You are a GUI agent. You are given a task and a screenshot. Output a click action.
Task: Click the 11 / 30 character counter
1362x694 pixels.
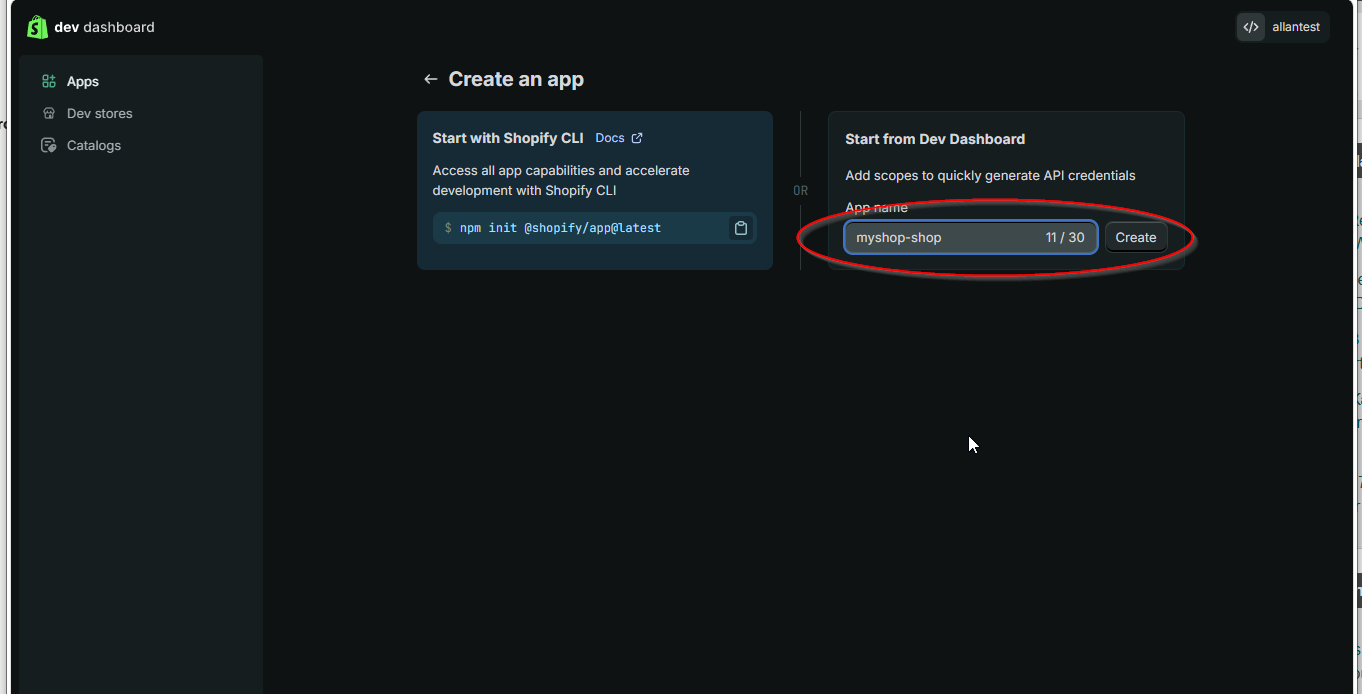coord(1065,237)
